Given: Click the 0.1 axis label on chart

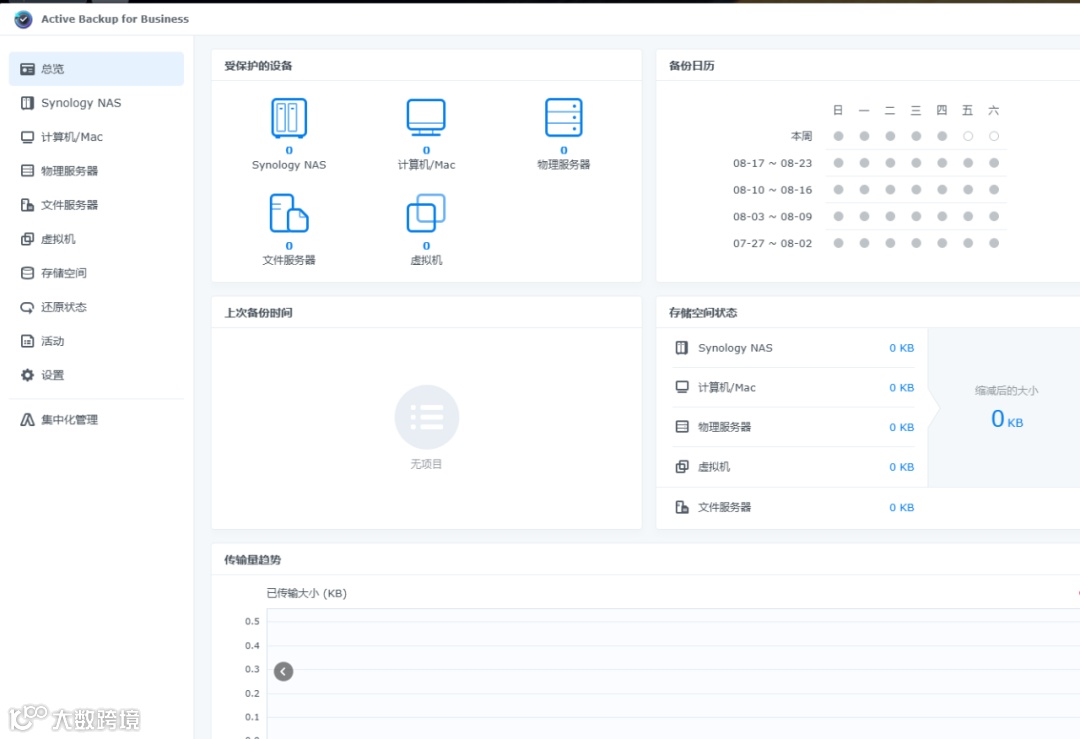Looking at the screenshot, I should tap(252, 717).
